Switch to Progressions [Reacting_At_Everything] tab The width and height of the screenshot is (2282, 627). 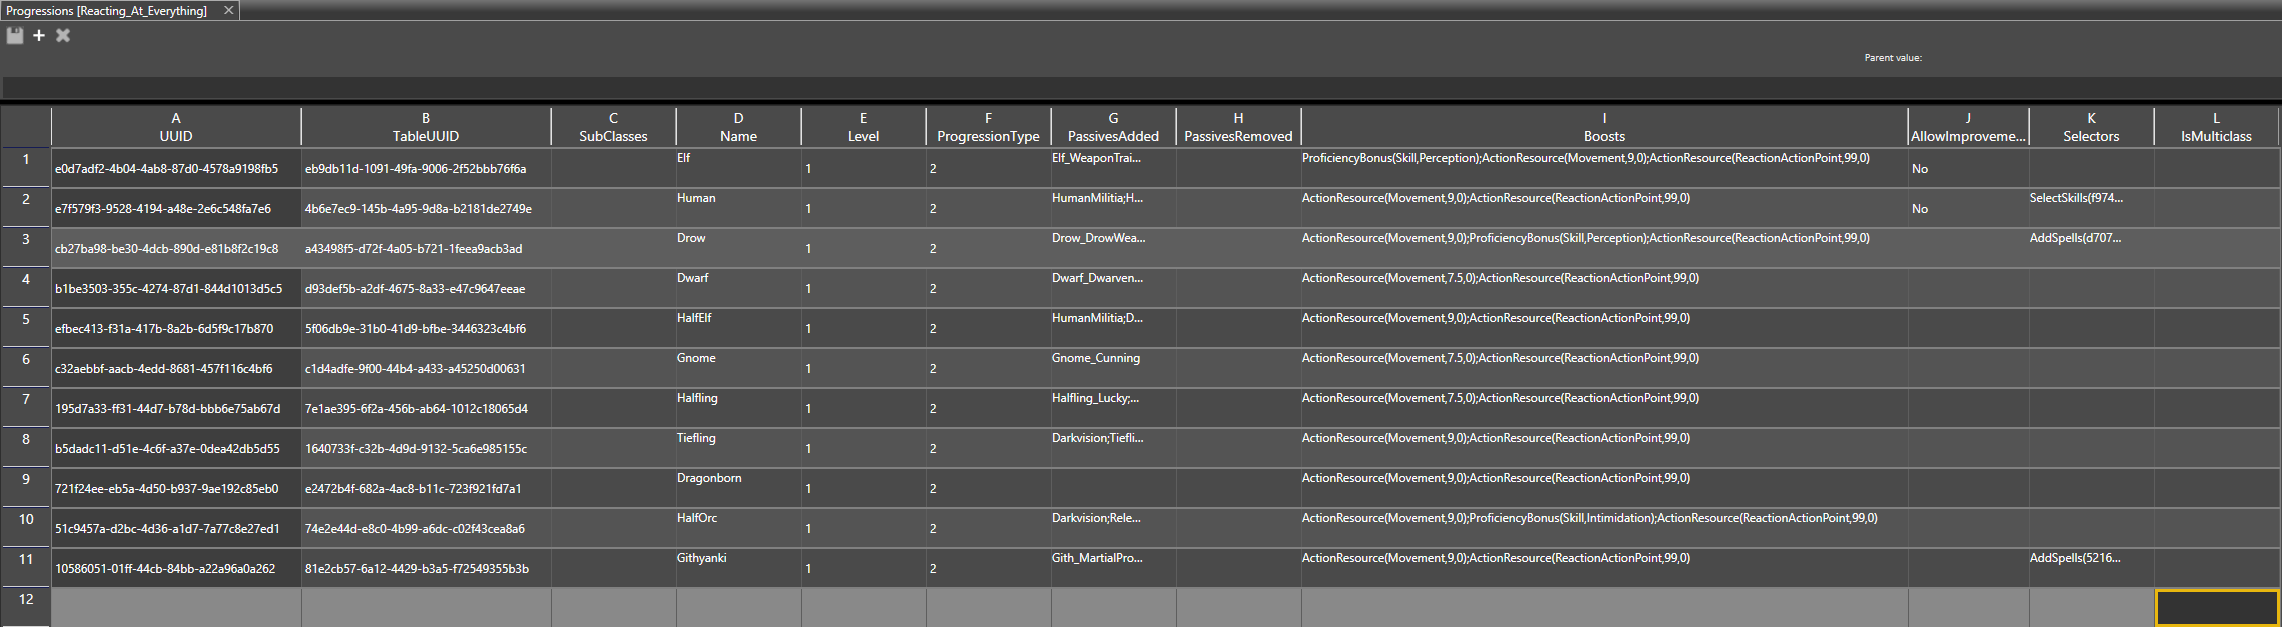(107, 11)
